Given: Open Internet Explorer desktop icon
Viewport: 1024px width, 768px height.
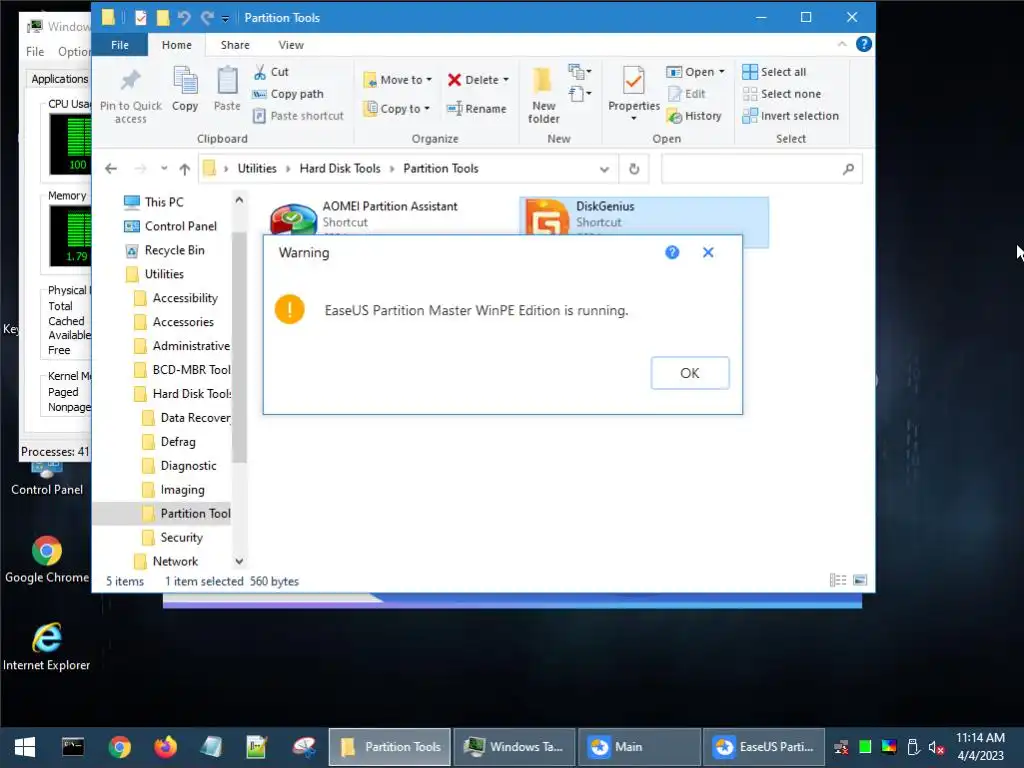Looking at the screenshot, I should coord(46,647).
